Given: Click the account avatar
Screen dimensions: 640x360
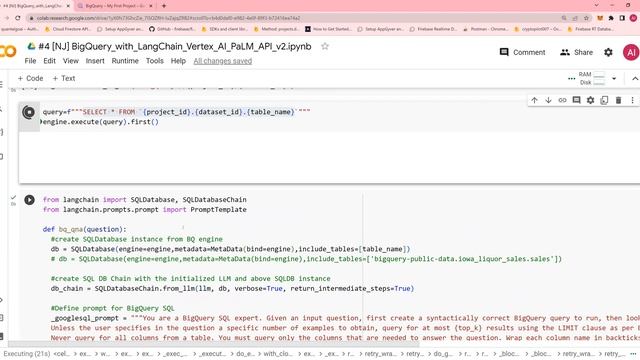Looking at the screenshot, I should click(631, 52).
